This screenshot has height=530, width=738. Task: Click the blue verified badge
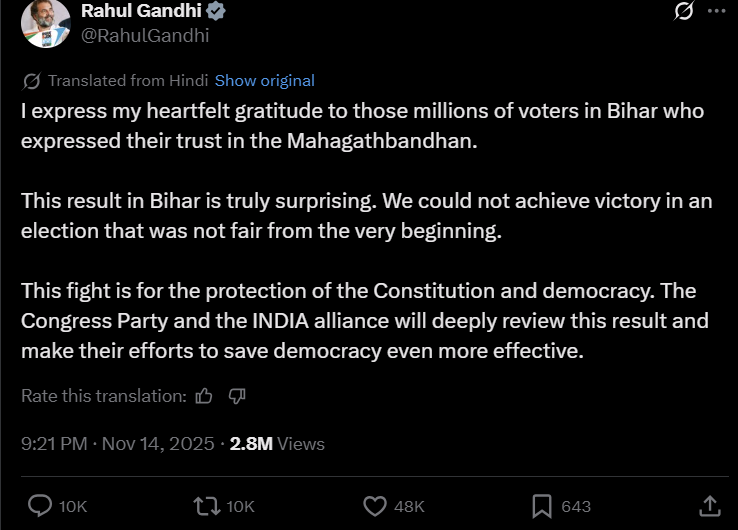pos(216,11)
